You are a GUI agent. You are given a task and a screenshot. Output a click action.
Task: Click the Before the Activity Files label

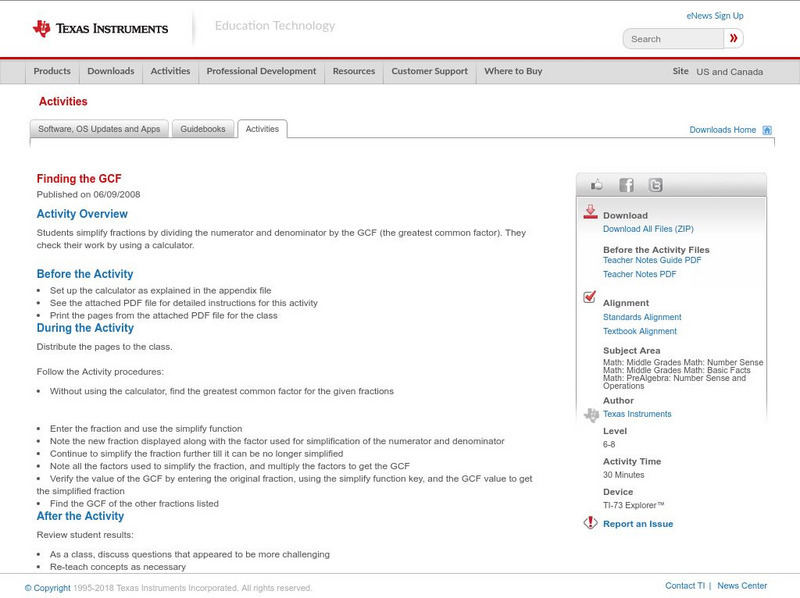coord(656,250)
